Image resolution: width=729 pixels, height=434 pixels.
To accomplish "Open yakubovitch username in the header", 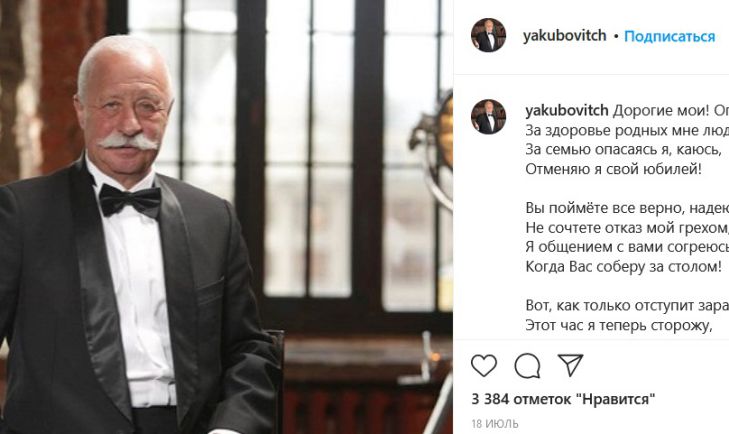I will click(564, 36).
